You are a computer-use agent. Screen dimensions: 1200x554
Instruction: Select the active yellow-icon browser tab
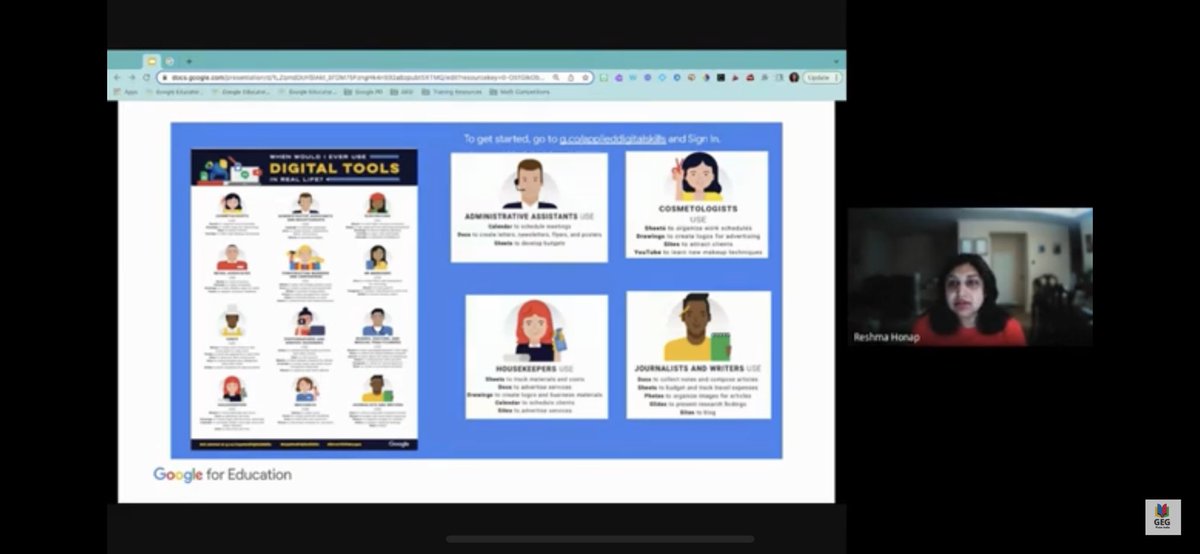pyautogui.click(x=151, y=61)
